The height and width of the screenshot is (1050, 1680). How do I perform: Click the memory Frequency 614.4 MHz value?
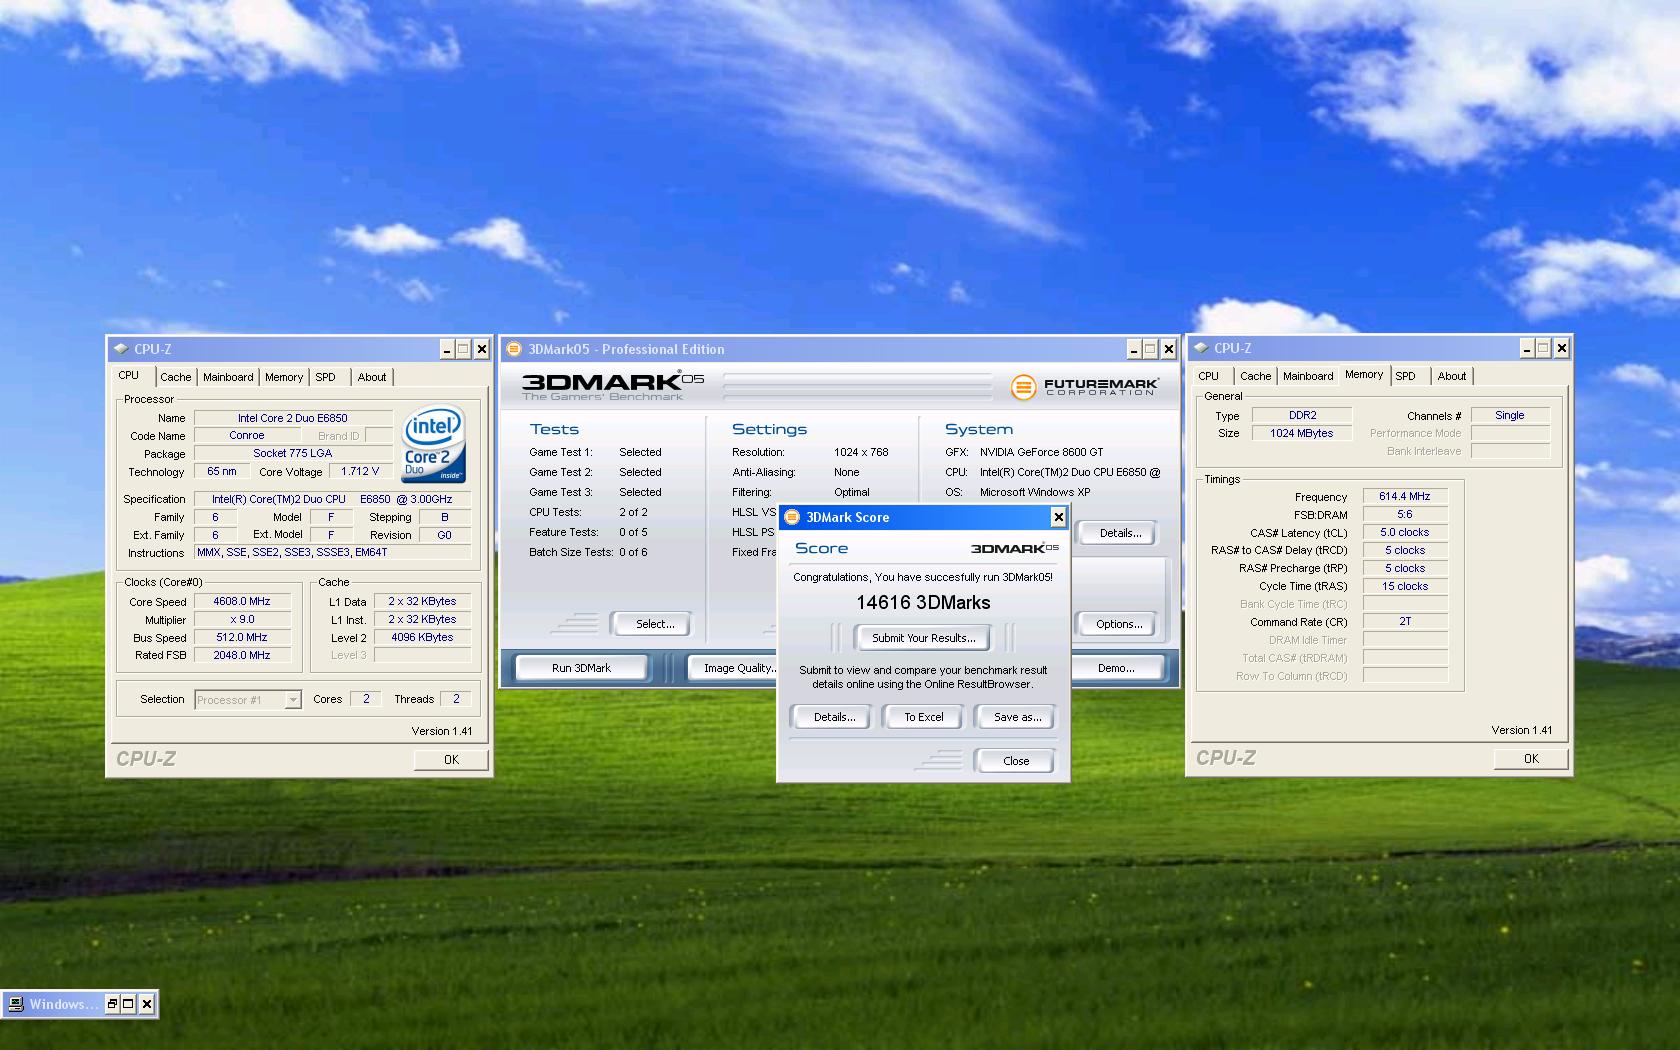(x=1405, y=497)
